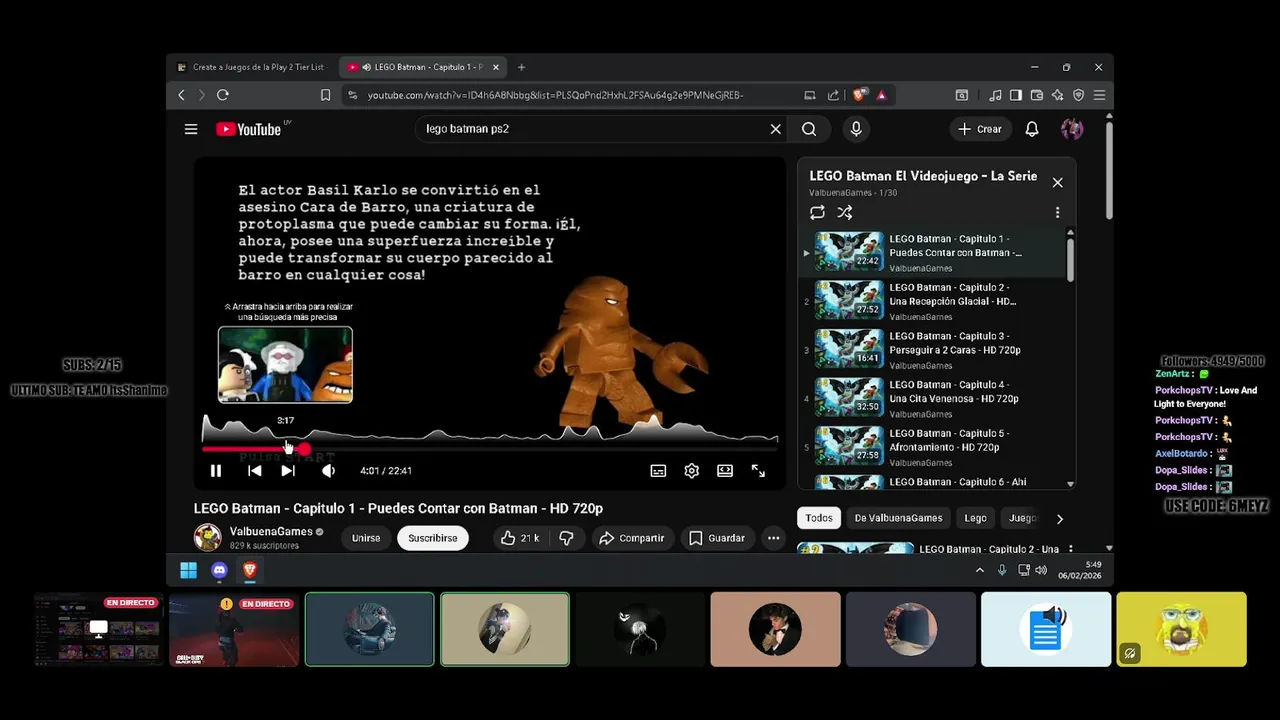Go back in the browser
Screen dimensions: 1280x720
181,95
